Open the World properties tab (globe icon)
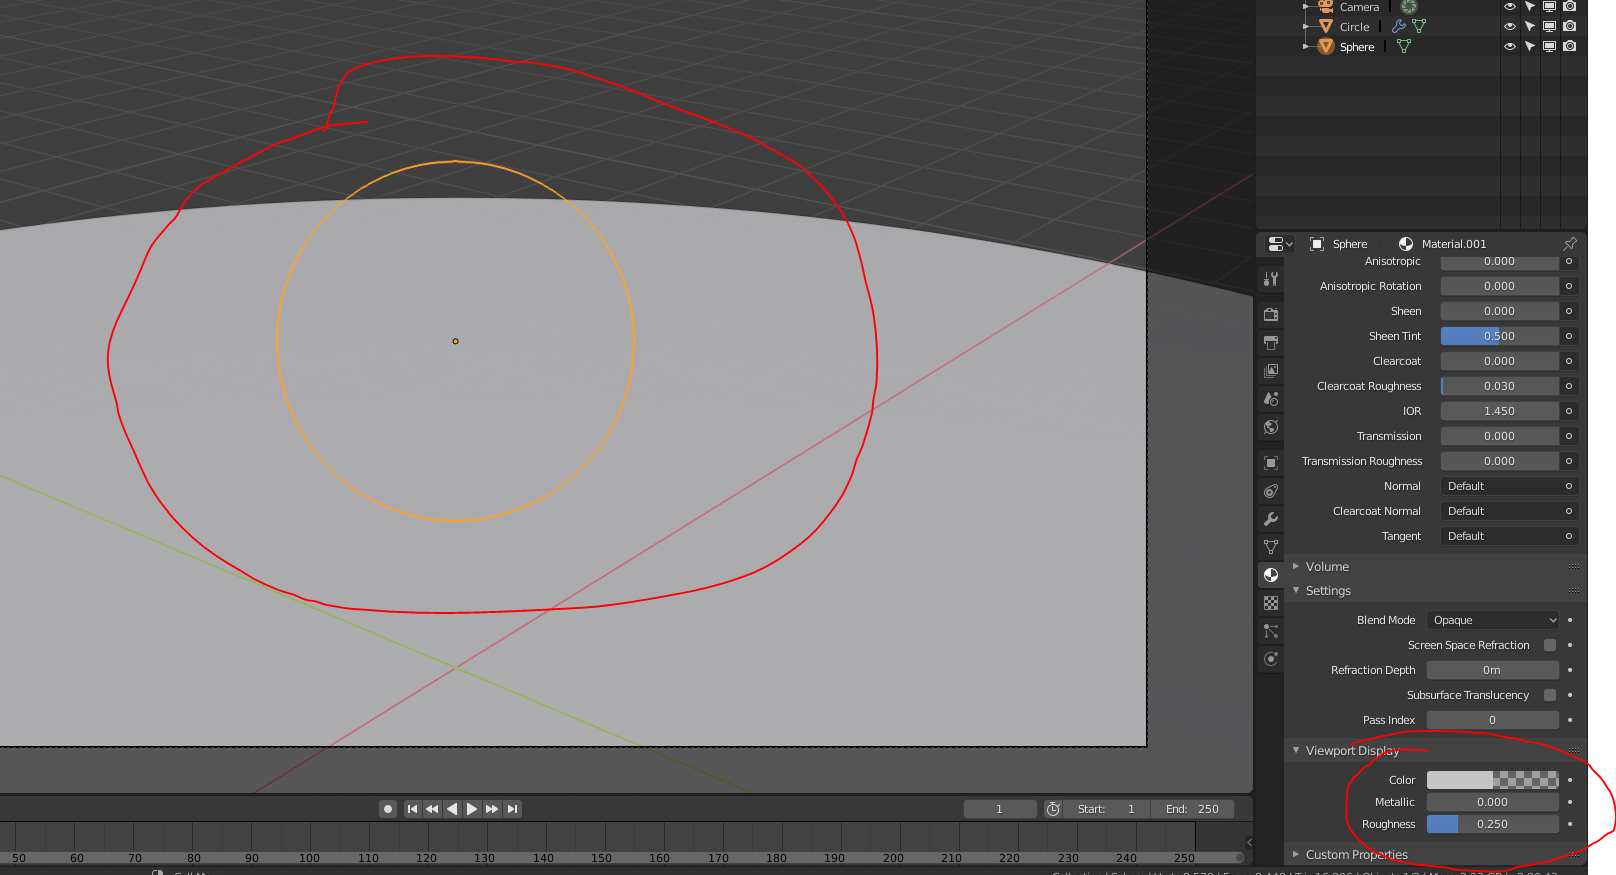 1271,427
